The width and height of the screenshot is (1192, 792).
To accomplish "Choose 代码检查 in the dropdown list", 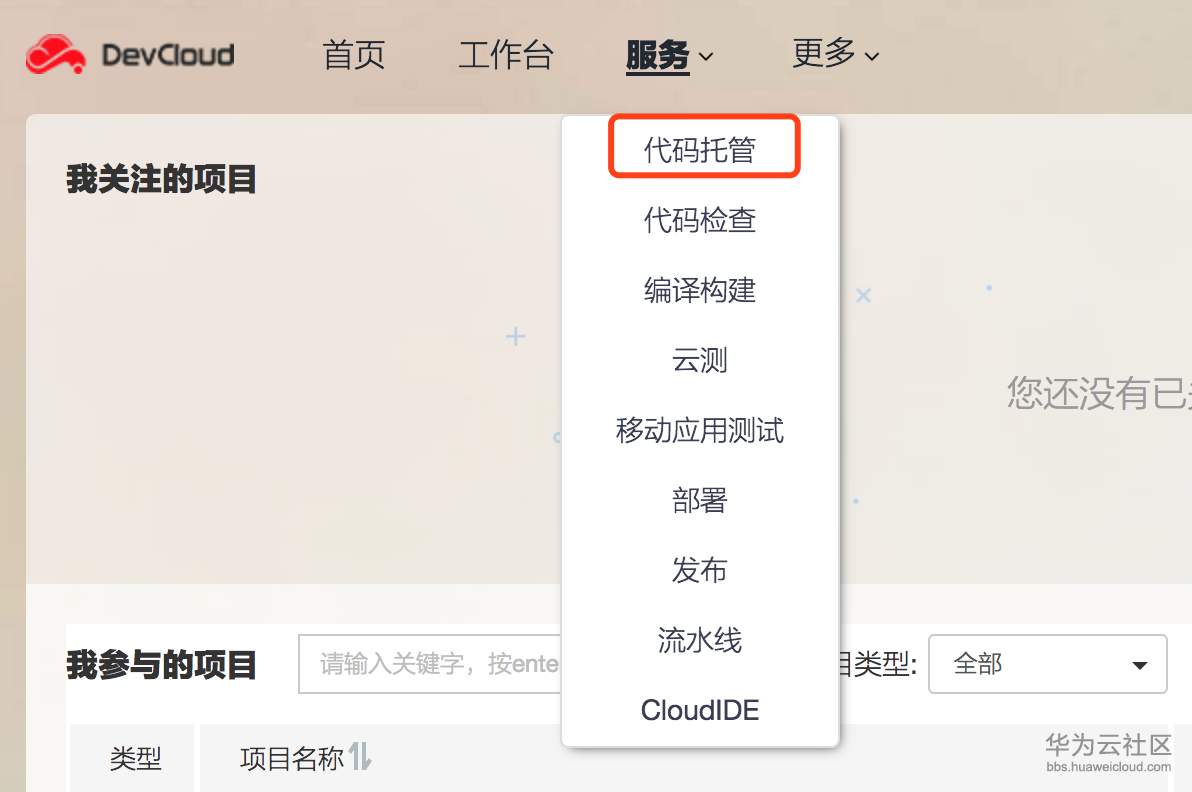I will (x=700, y=220).
